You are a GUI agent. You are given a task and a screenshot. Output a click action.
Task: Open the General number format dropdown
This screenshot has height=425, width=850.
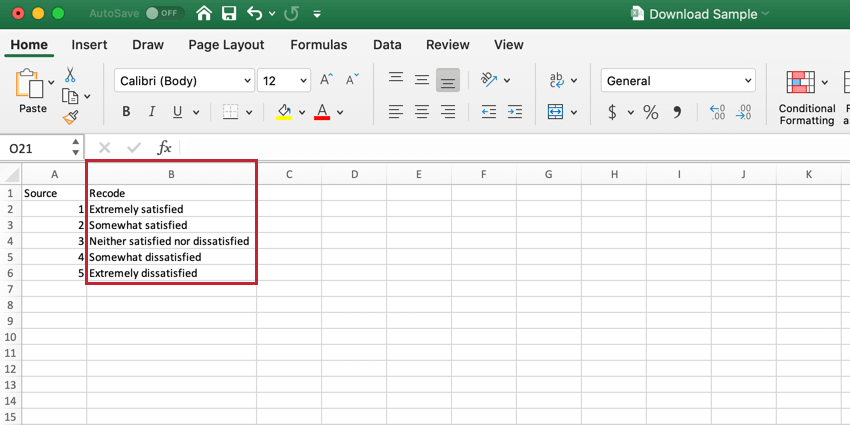678,81
